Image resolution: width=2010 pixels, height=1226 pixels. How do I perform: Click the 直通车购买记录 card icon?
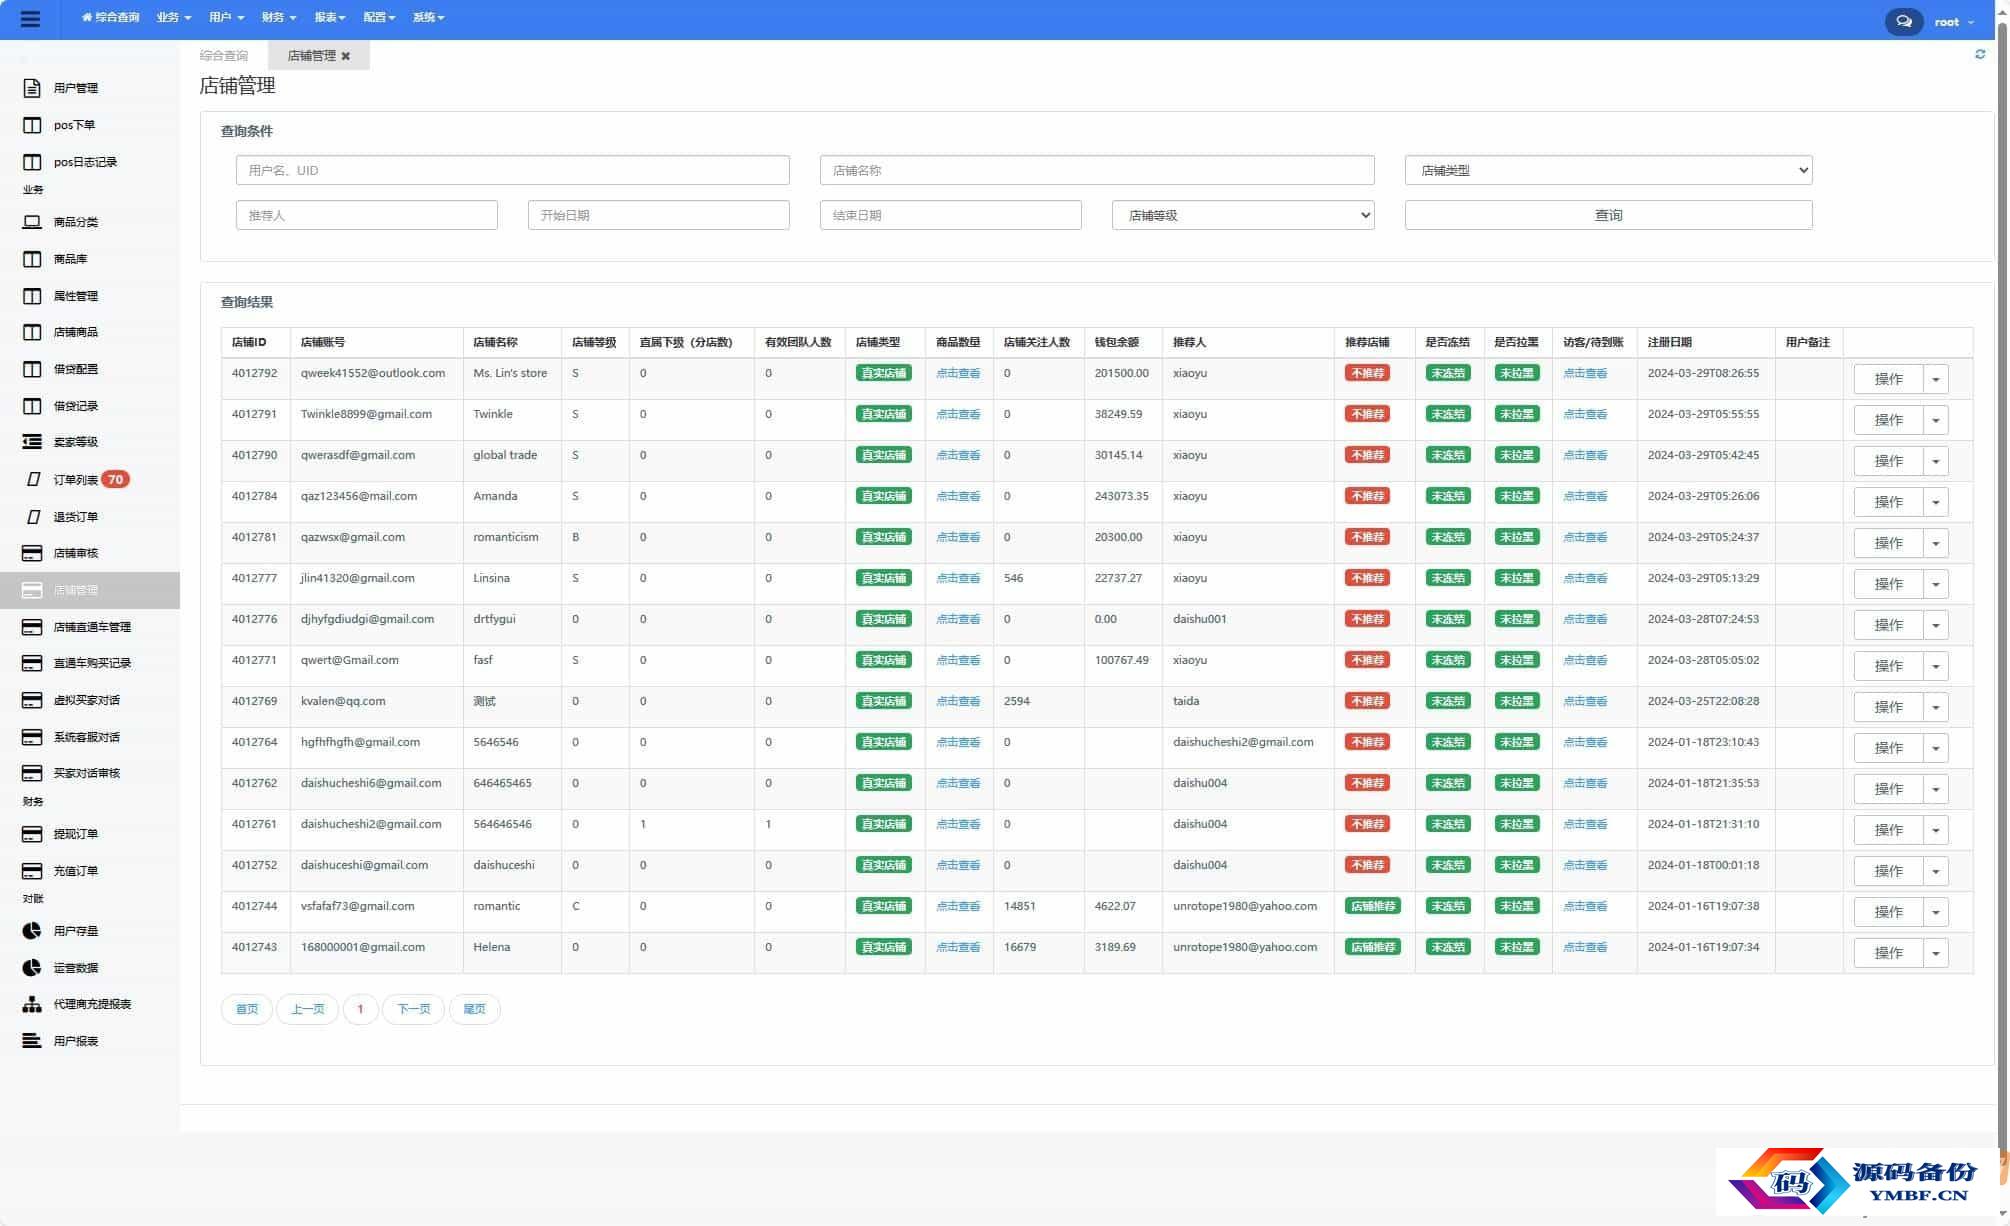[x=32, y=663]
